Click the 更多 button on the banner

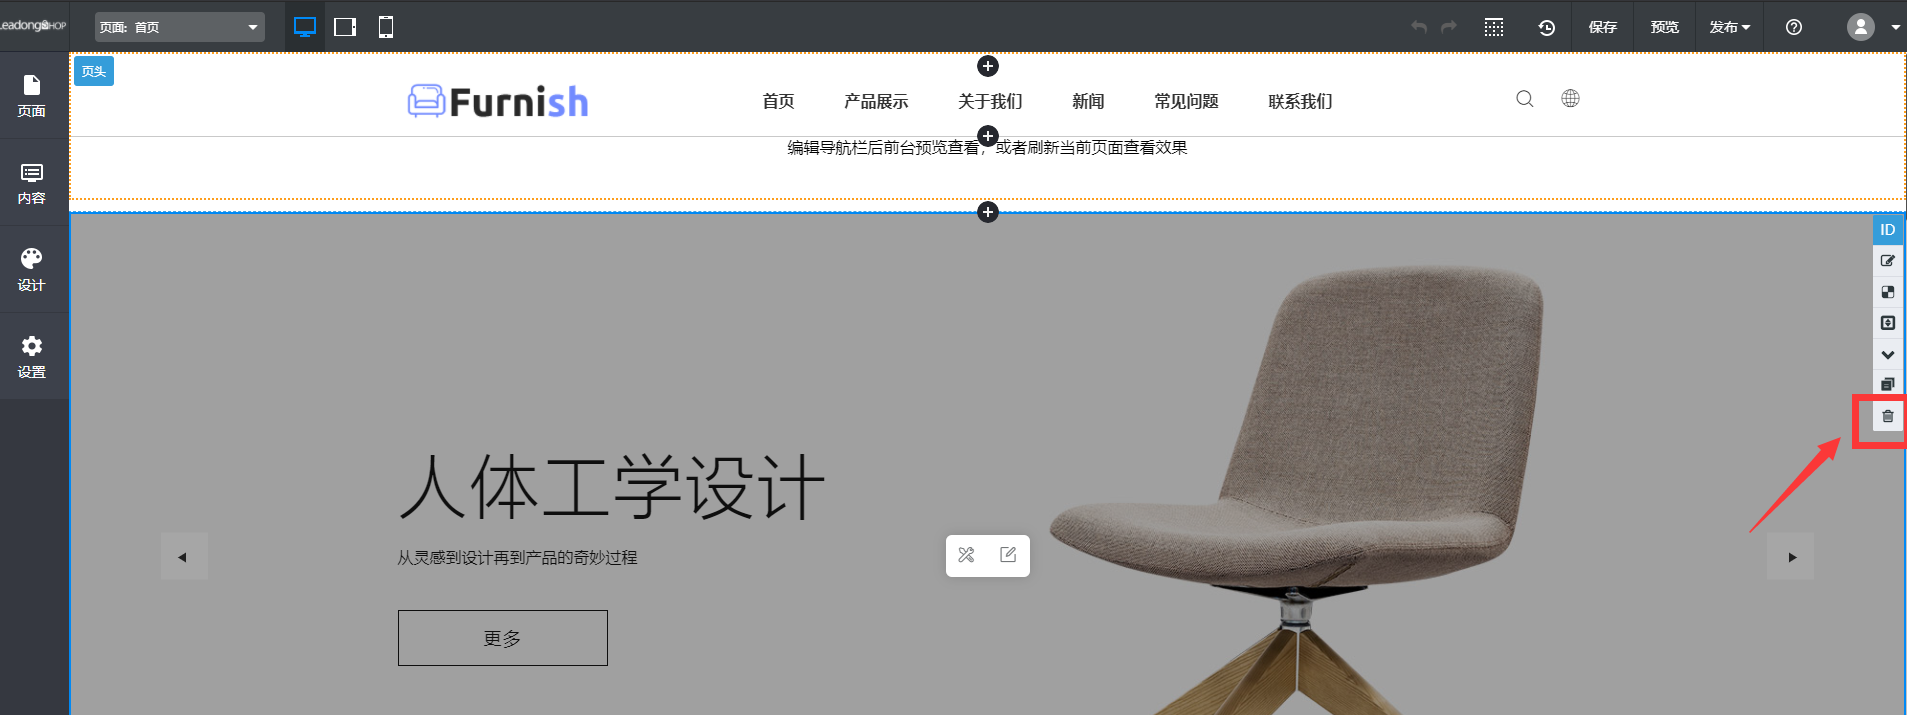(x=502, y=638)
